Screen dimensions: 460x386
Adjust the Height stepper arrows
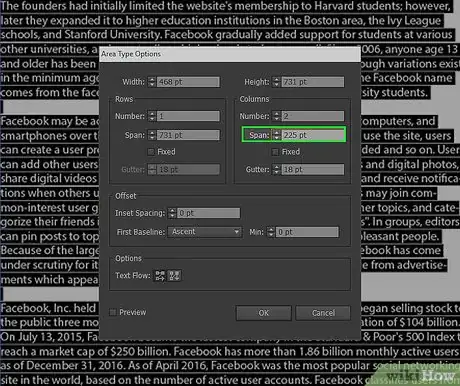276,82
